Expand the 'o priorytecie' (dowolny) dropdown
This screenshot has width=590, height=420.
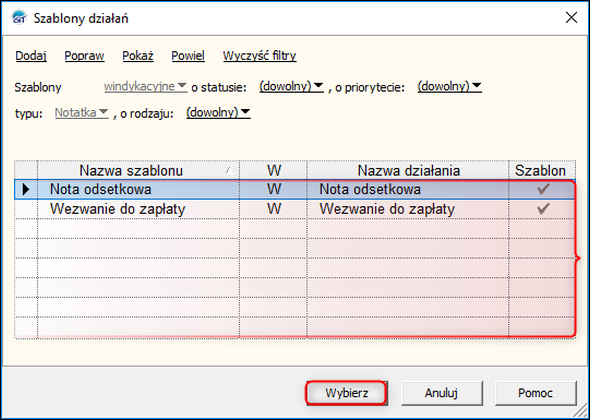coord(449,87)
